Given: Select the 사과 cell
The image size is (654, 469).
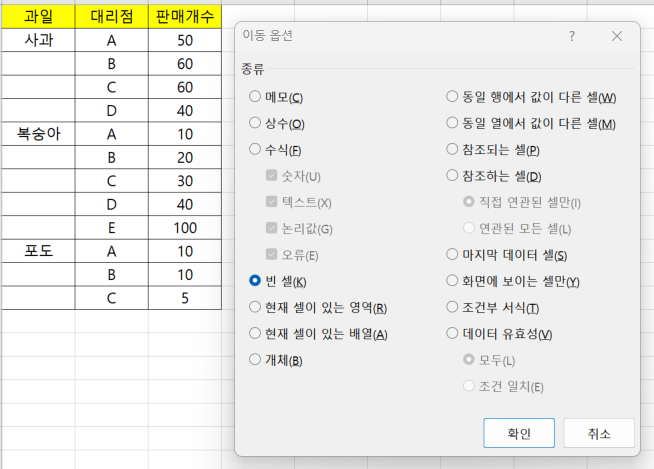Looking at the screenshot, I should [38, 40].
